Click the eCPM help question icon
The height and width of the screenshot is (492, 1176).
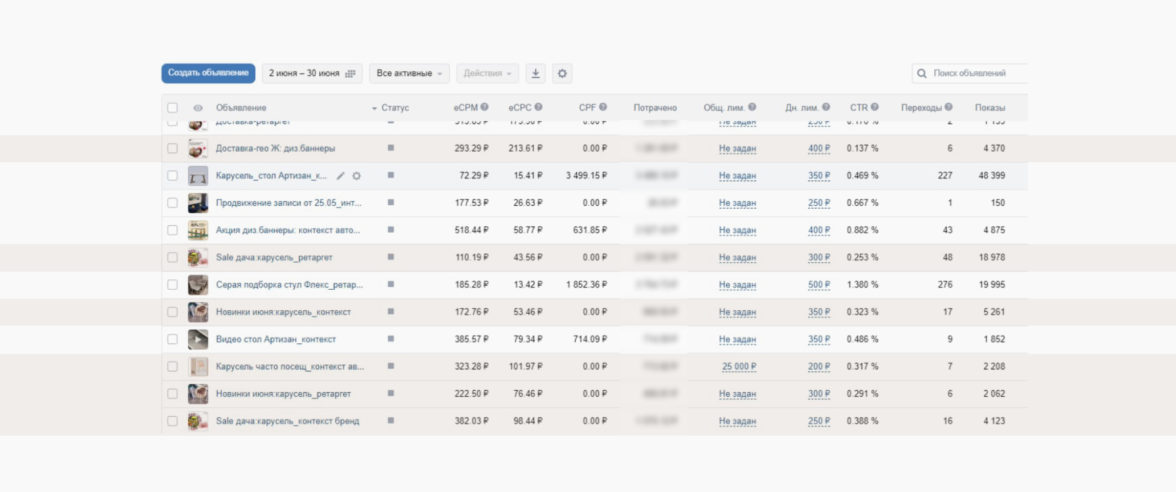pos(484,107)
